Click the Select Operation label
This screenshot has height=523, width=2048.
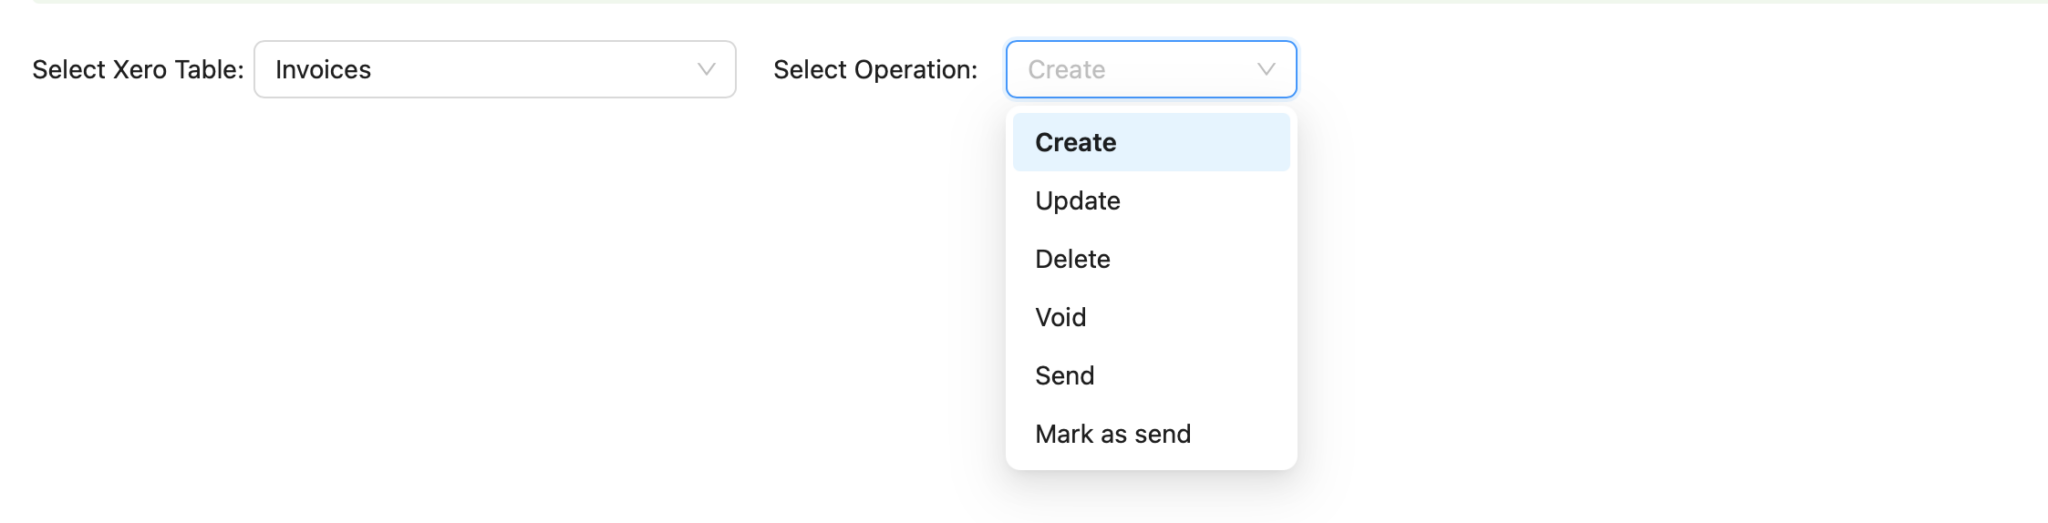875,69
